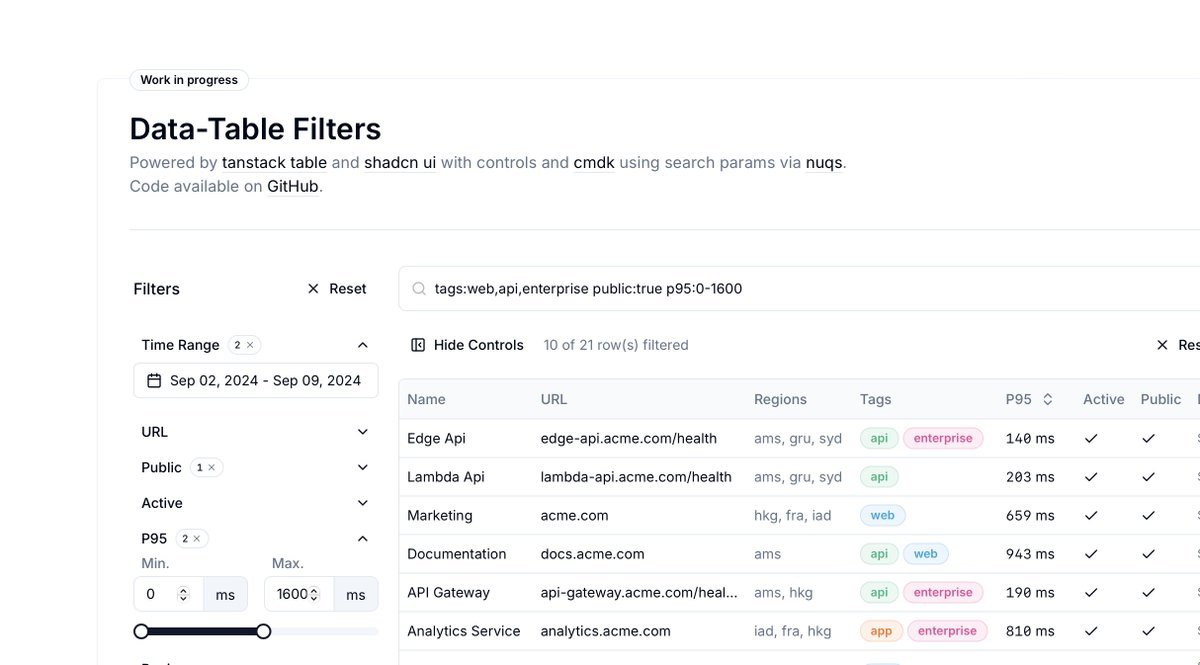Click the "Work in progress" badge
The height and width of the screenshot is (665, 1200).
(189, 80)
